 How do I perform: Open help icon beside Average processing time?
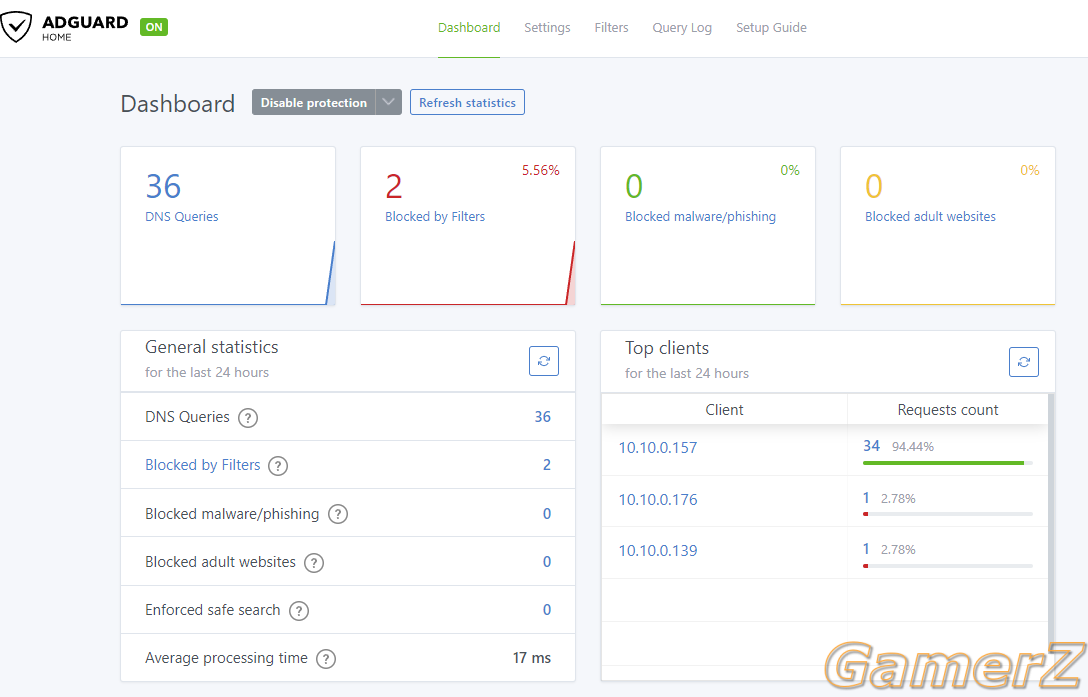(x=326, y=659)
